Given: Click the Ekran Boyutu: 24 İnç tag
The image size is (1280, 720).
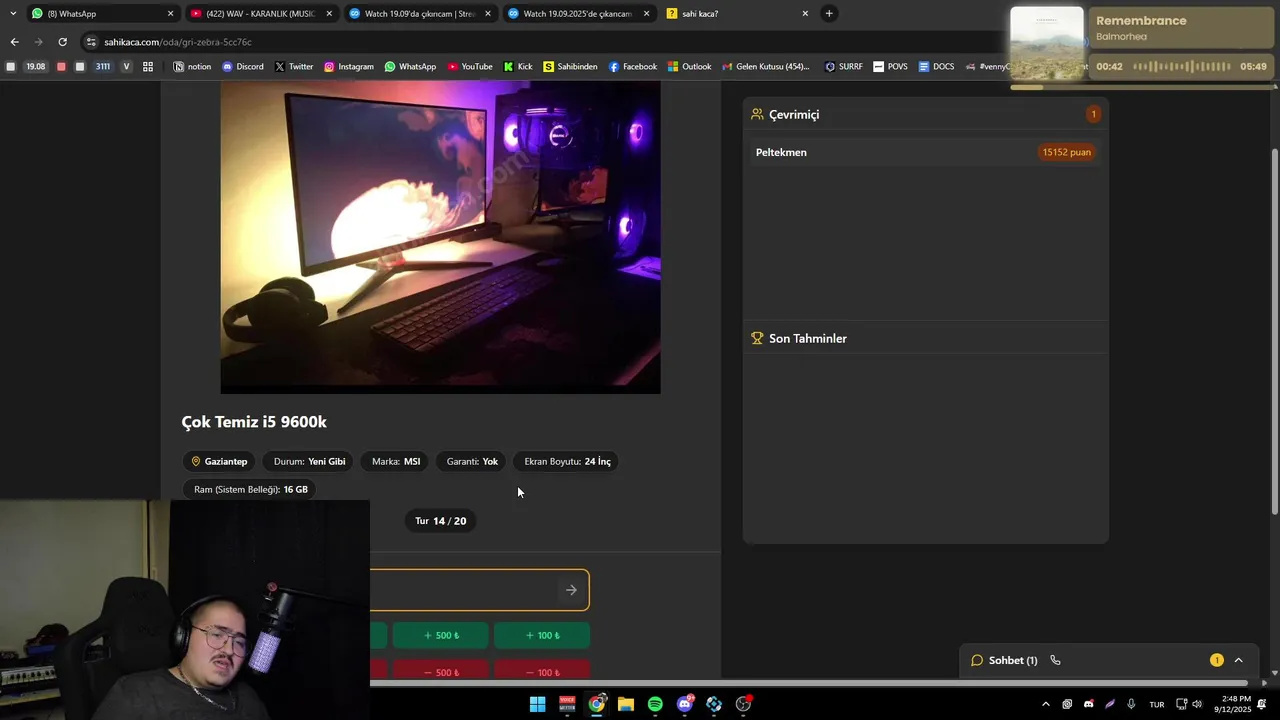Looking at the screenshot, I should pyautogui.click(x=567, y=461).
